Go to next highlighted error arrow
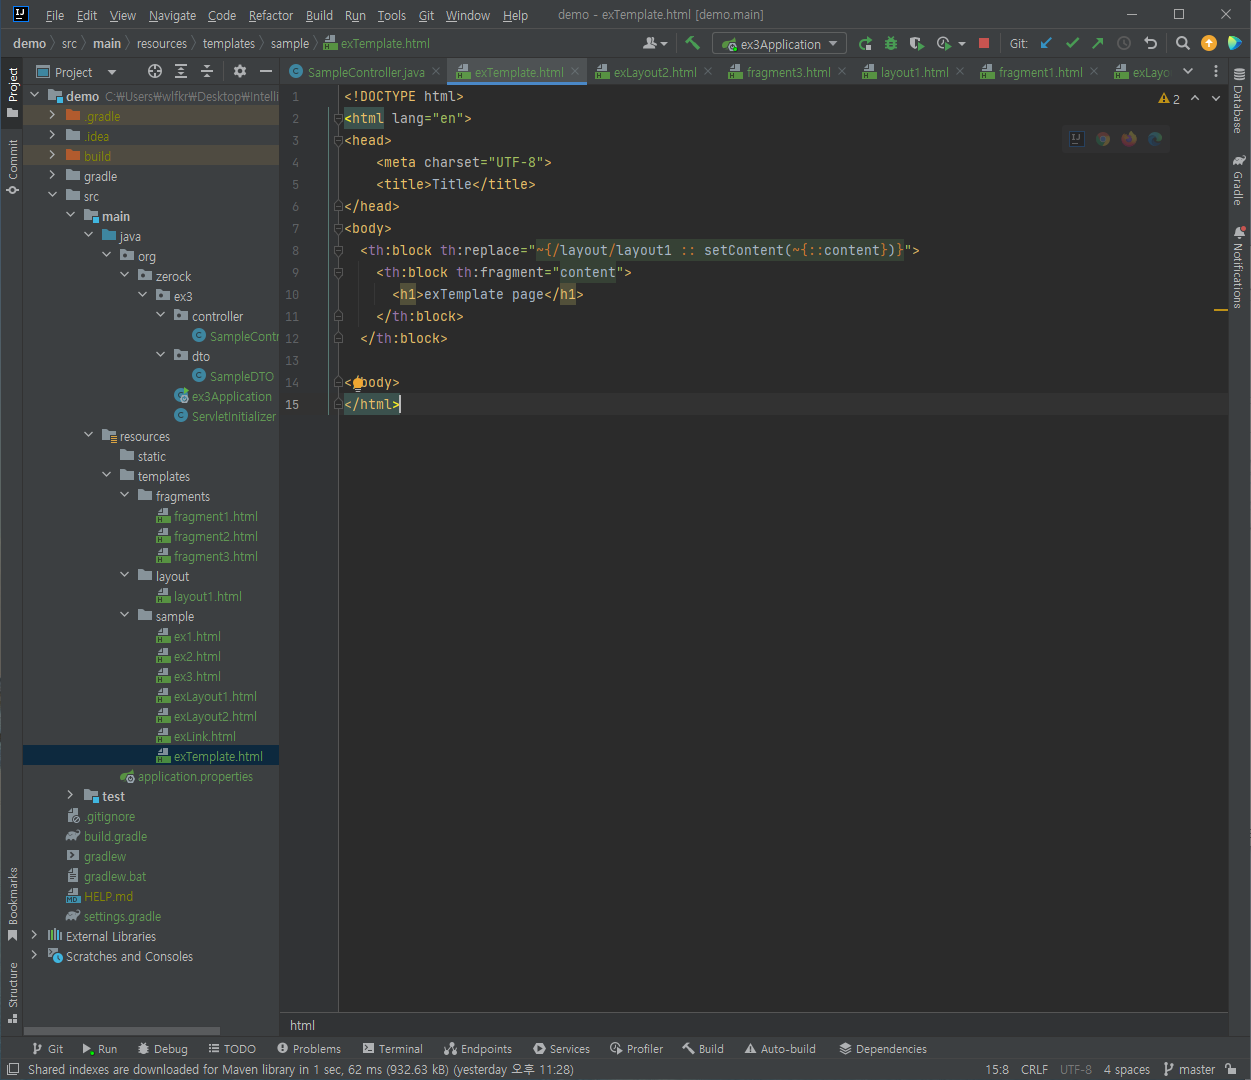 point(1216,98)
